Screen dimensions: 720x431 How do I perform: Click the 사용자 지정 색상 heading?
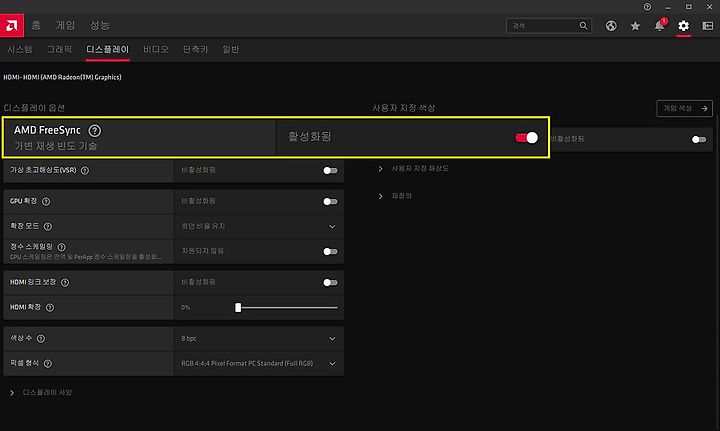(404, 108)
